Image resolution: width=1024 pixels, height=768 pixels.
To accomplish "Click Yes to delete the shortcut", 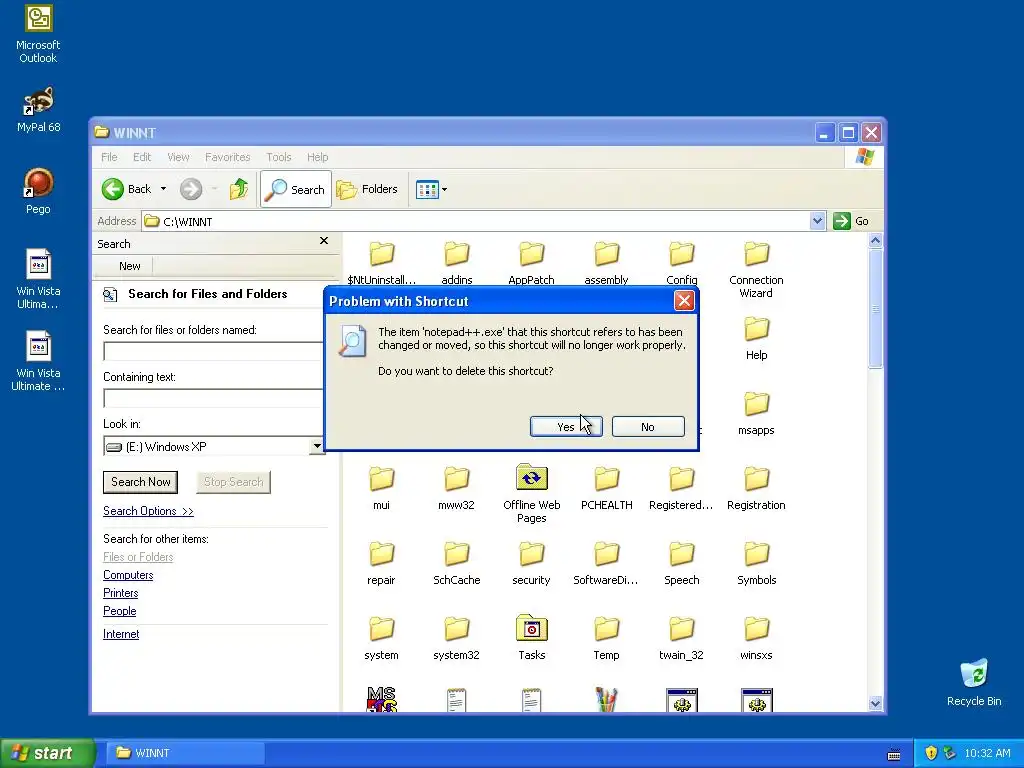I will coord(566,426).
